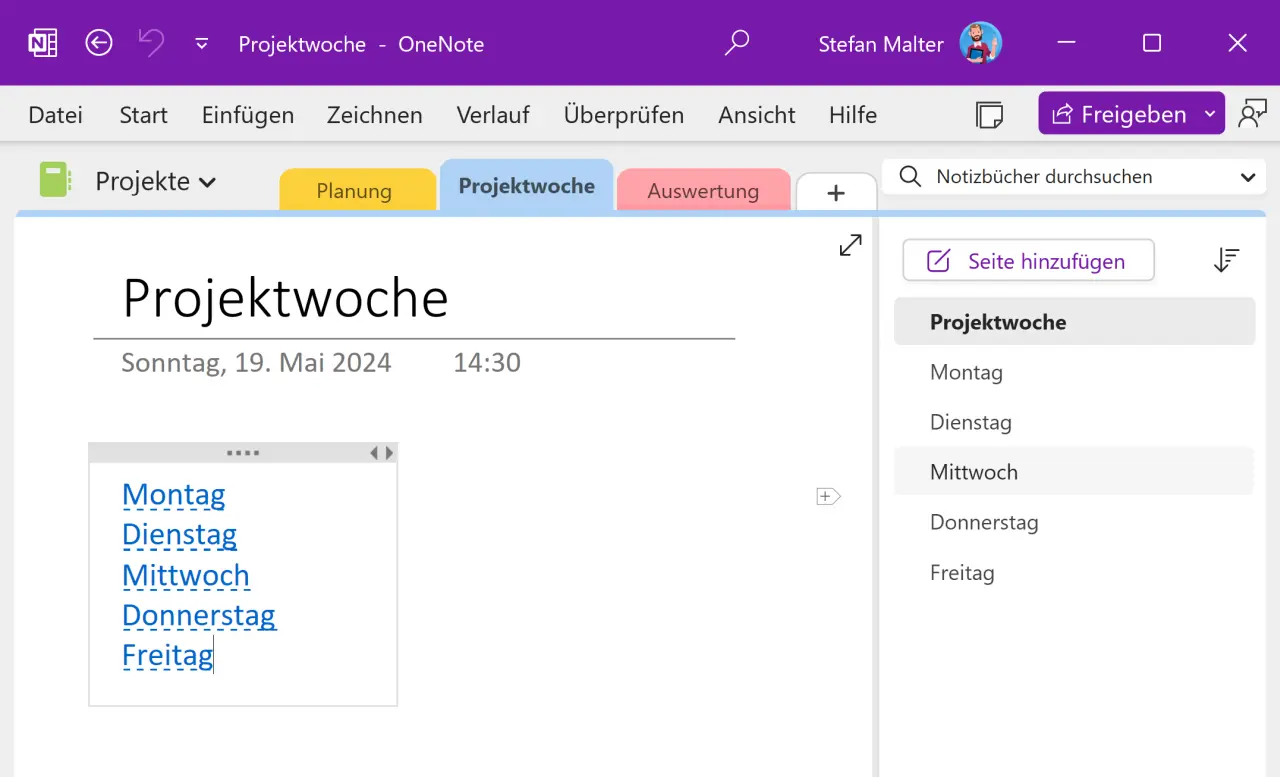Click the note tag icon beside the list
The height and width of the screenshot is (777, 1280).
[828, 496]
